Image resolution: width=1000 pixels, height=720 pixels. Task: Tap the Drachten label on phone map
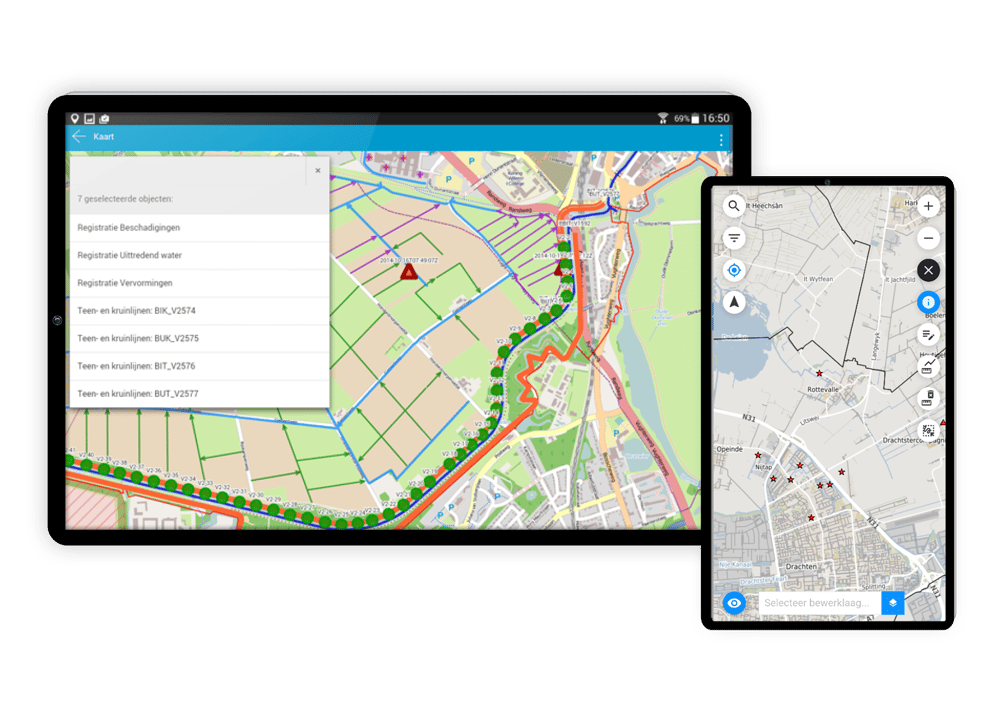pos(801,566)
